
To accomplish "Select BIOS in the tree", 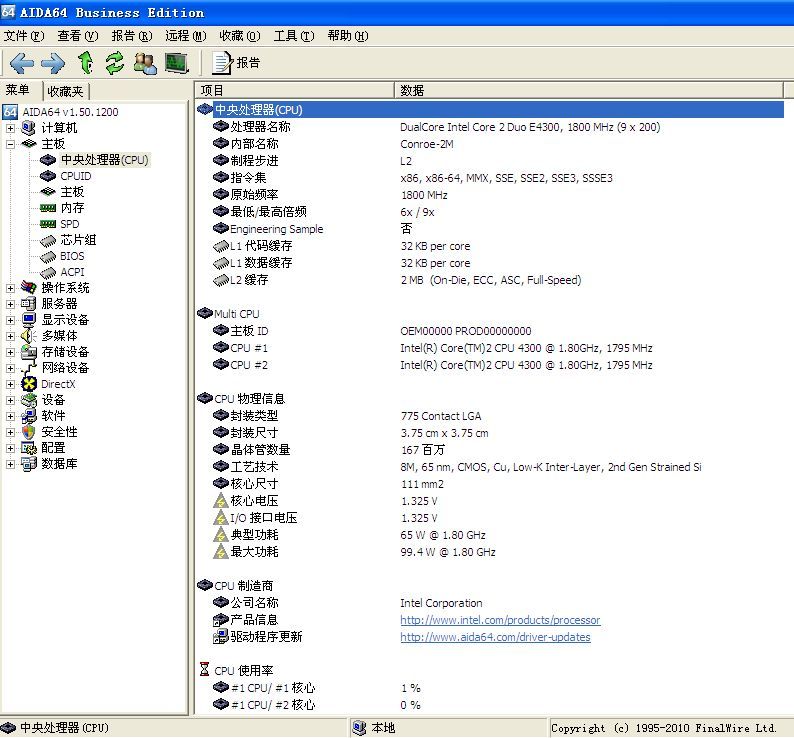I will [x=72, y=256].
